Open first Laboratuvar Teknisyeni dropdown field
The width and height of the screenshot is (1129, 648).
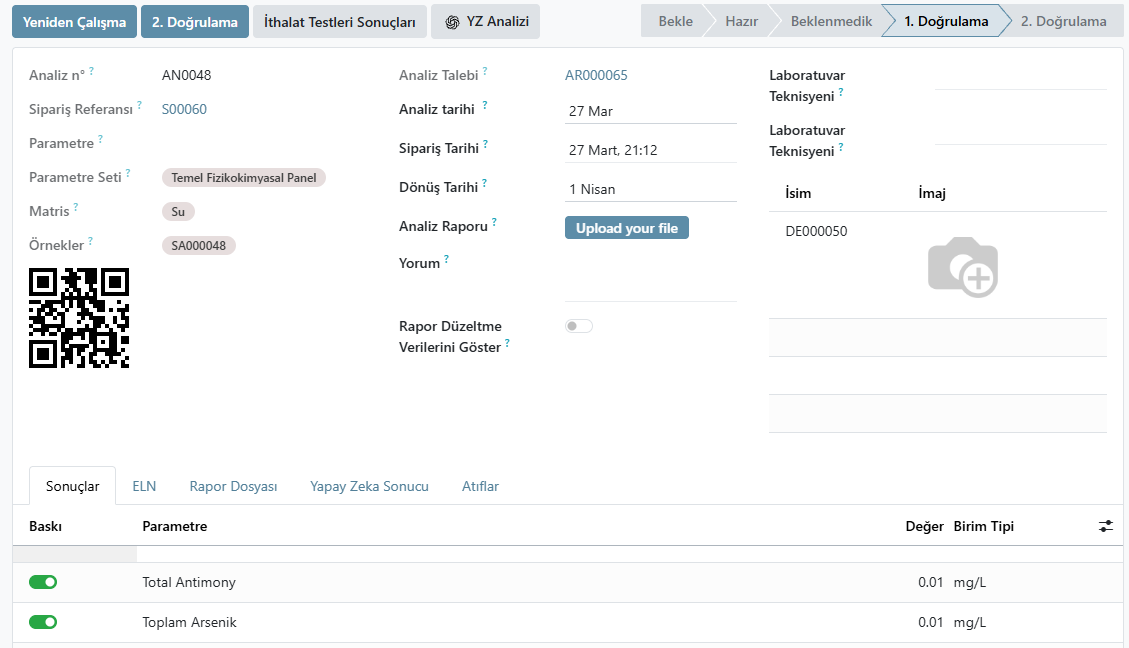1020,80
